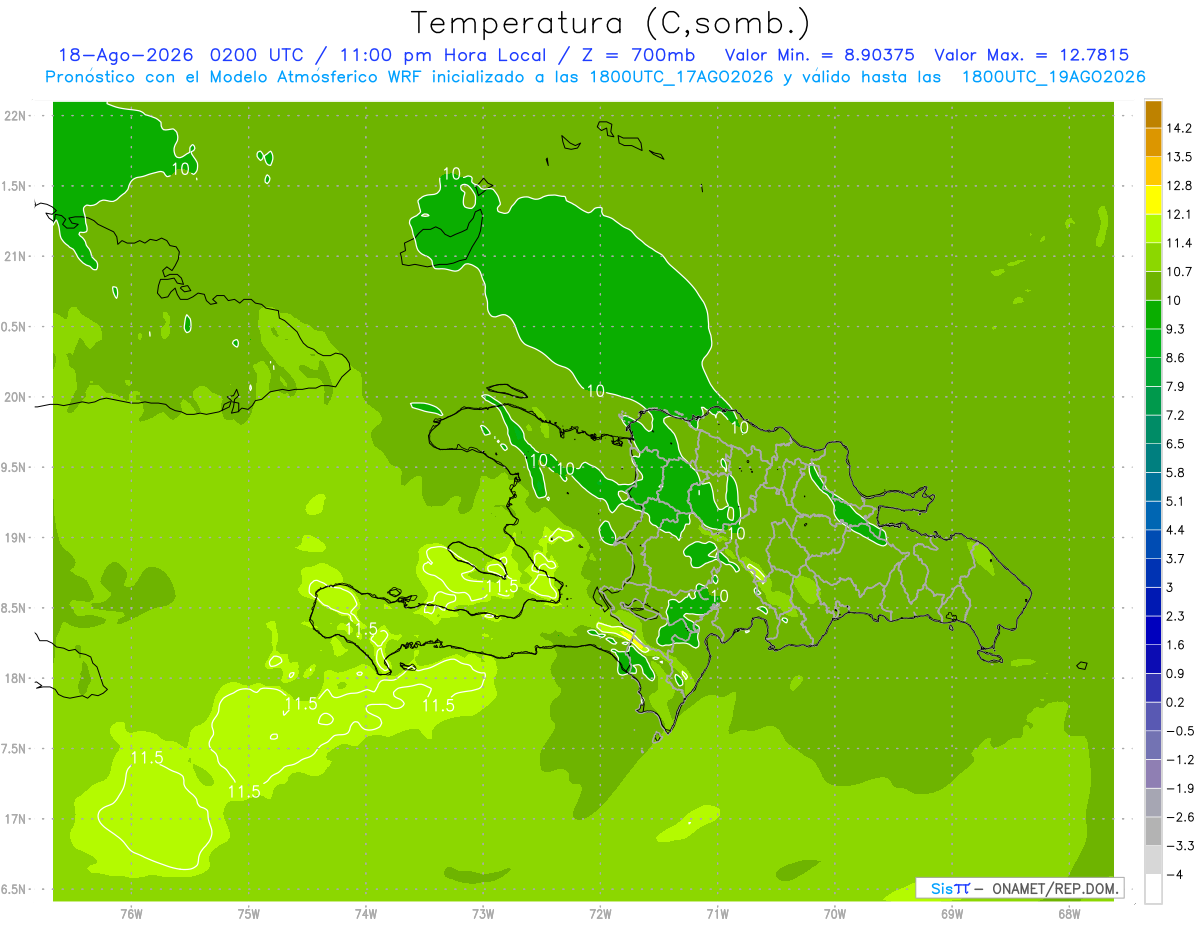Image resolution: width=1200 pixels, height=927 pixels.
Task: Pick the orange swatch between 14.2 and 13.5
Action: [x=1153, y=142]
